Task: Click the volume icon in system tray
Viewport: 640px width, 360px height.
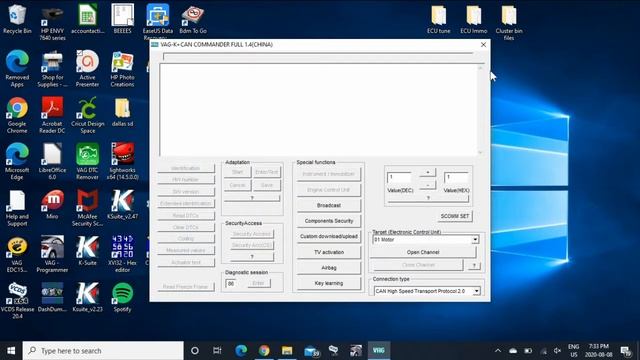Action: (557, 351)
